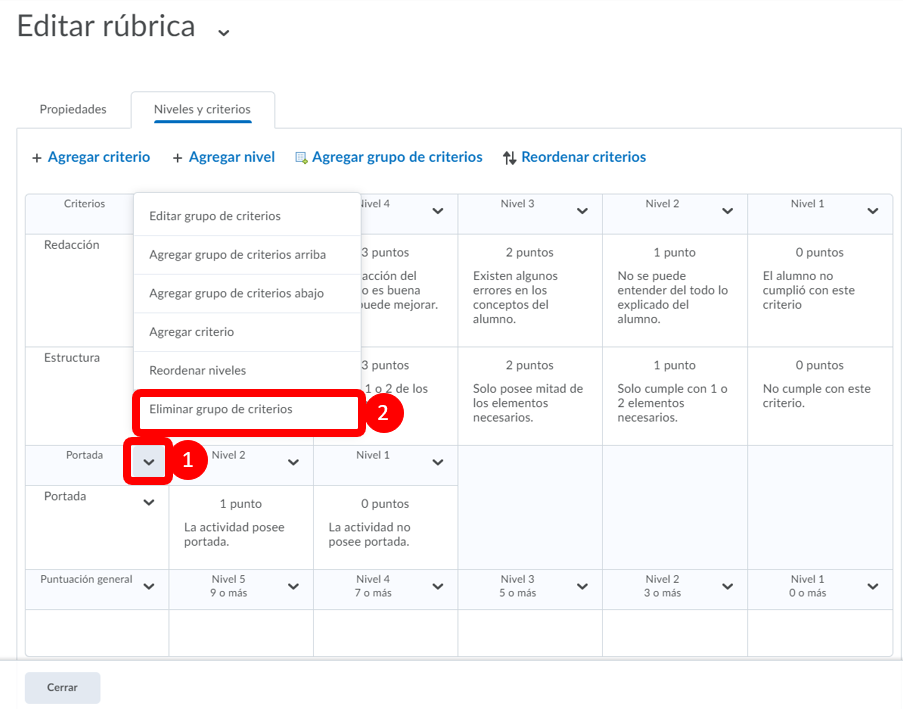Click the Agregar grupo de criterios icon
Image resolution: width=903 pixels, height=709 pixels.
(301, 158)
